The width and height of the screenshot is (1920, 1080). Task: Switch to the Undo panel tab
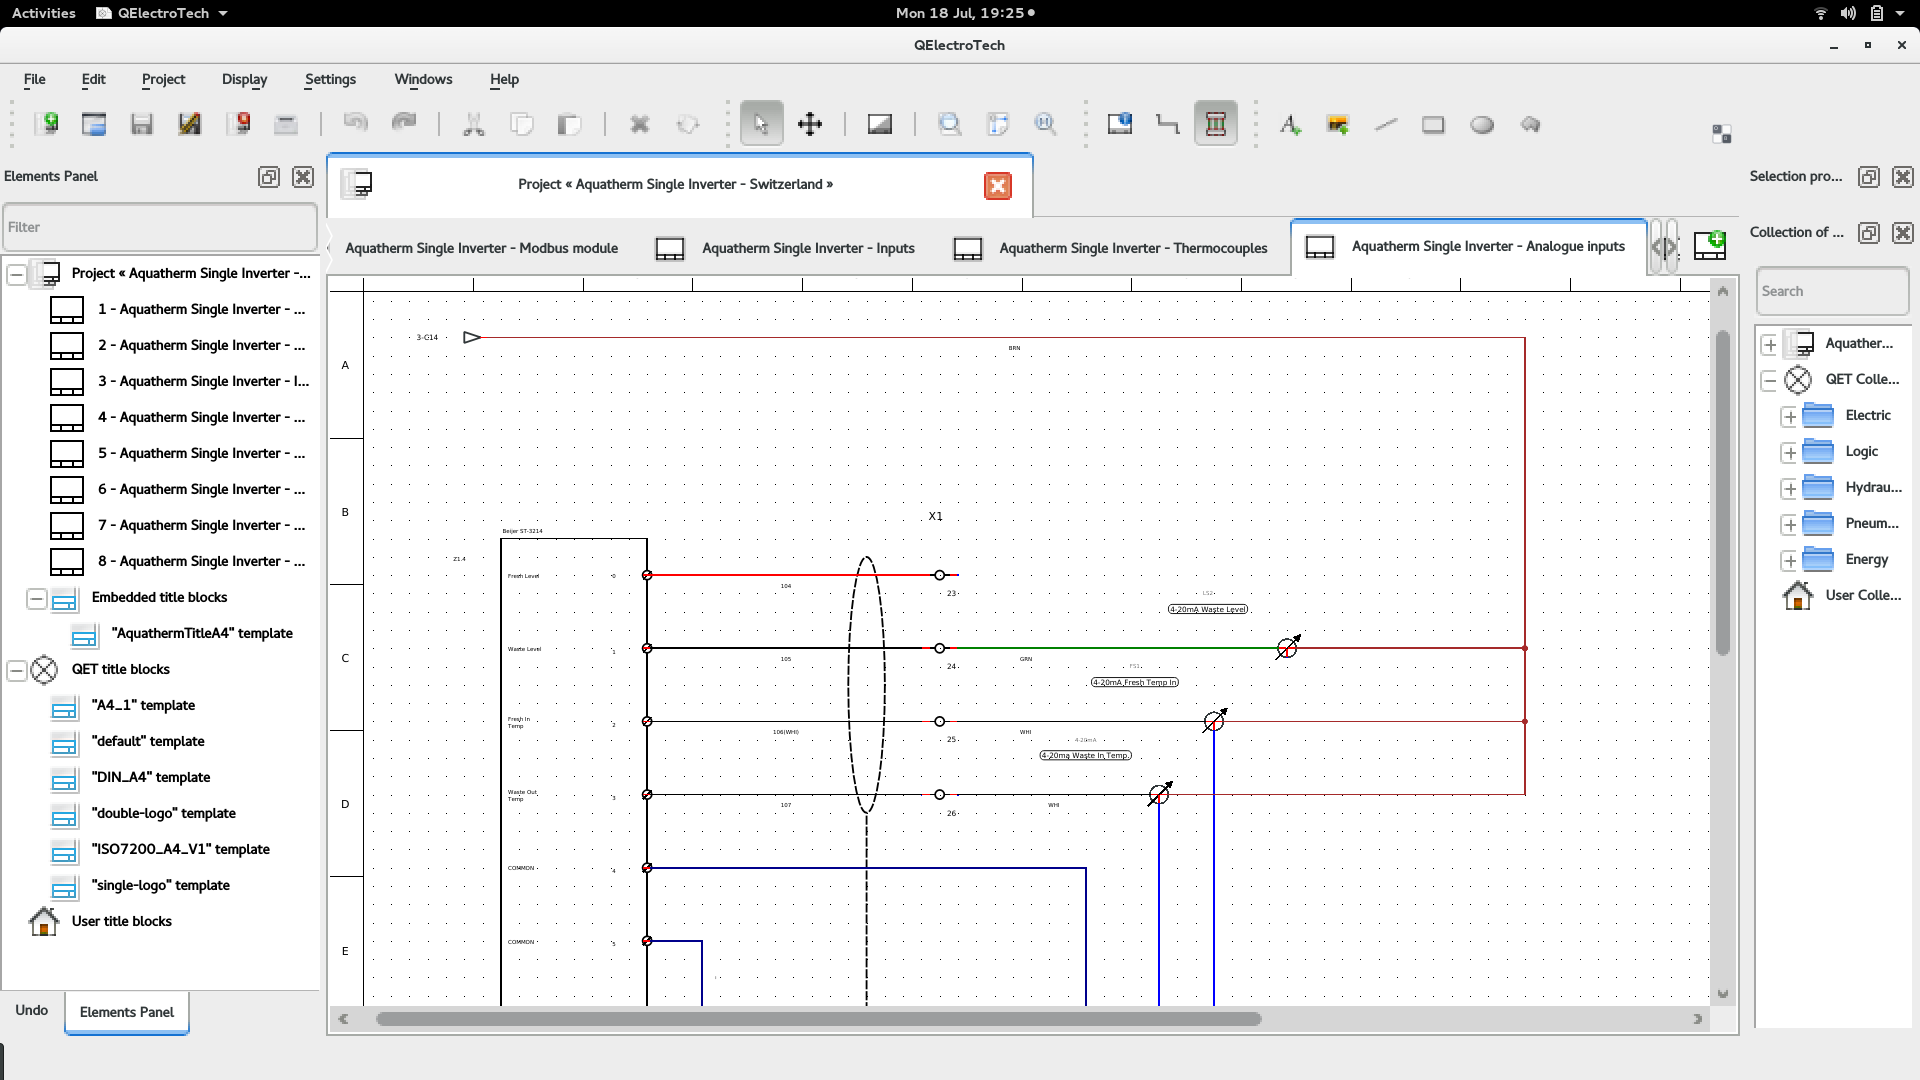tap(31, 1010)
